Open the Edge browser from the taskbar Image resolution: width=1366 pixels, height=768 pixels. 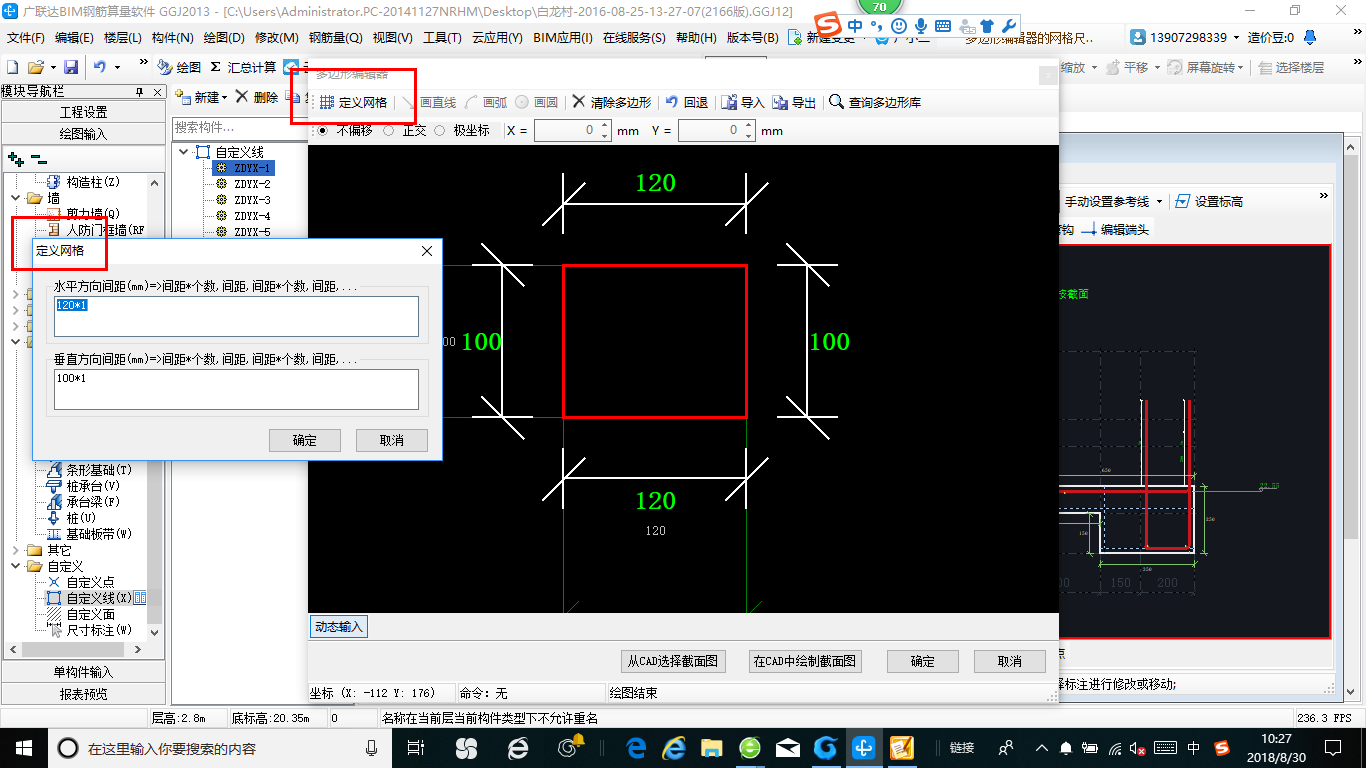638,747
